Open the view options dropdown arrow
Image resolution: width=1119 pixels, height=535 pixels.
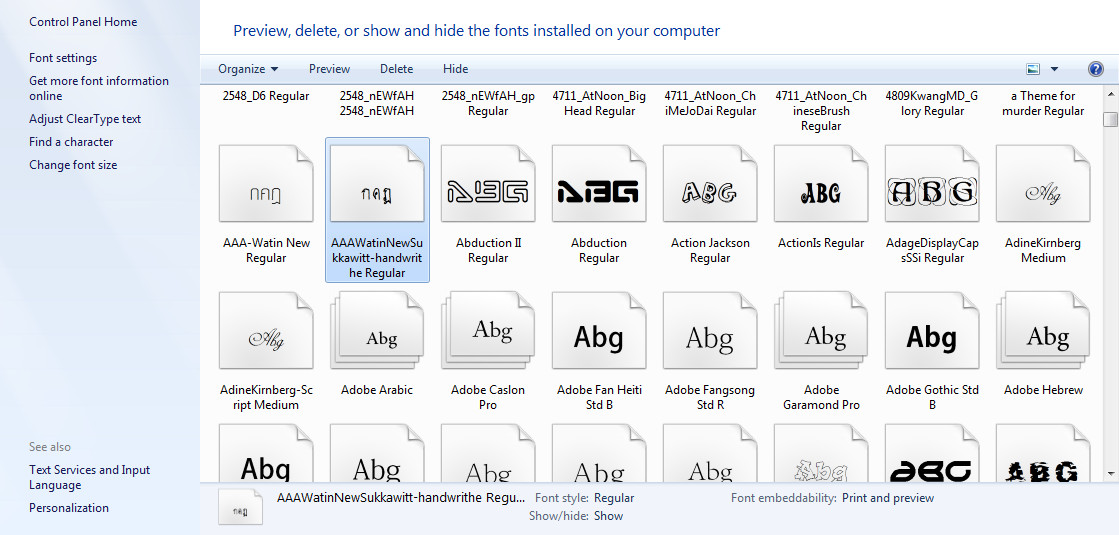[x=1054, y=69]
